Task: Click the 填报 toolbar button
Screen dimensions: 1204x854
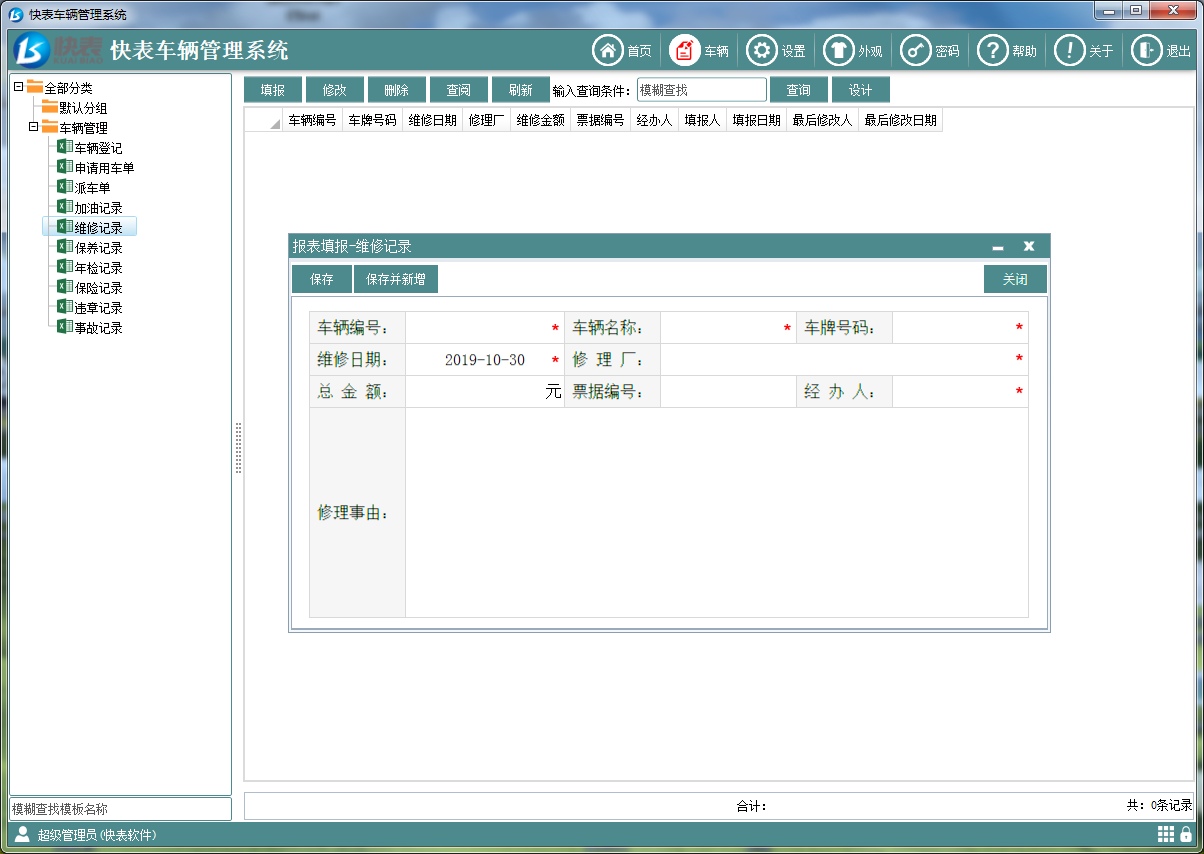Action: [x=273, y=90]
